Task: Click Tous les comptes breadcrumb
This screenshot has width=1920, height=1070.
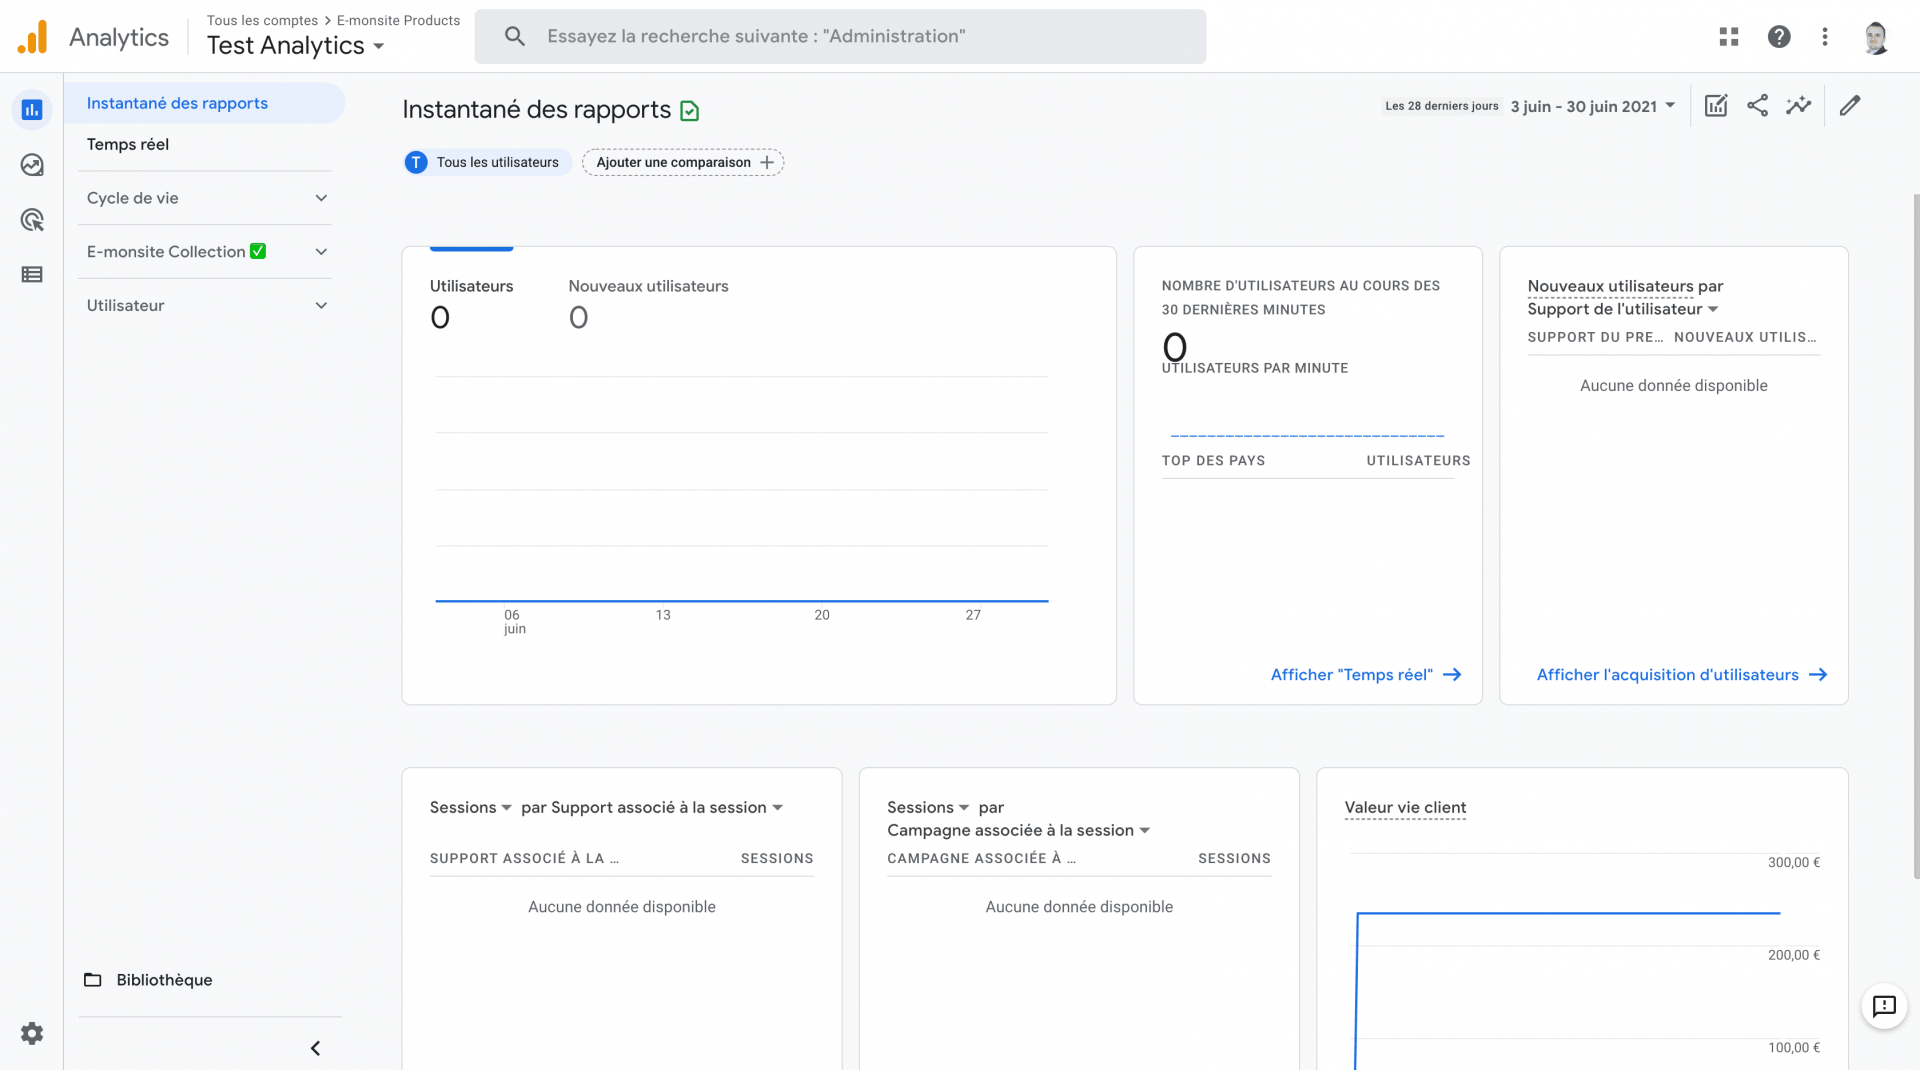Action: [262, 20]
